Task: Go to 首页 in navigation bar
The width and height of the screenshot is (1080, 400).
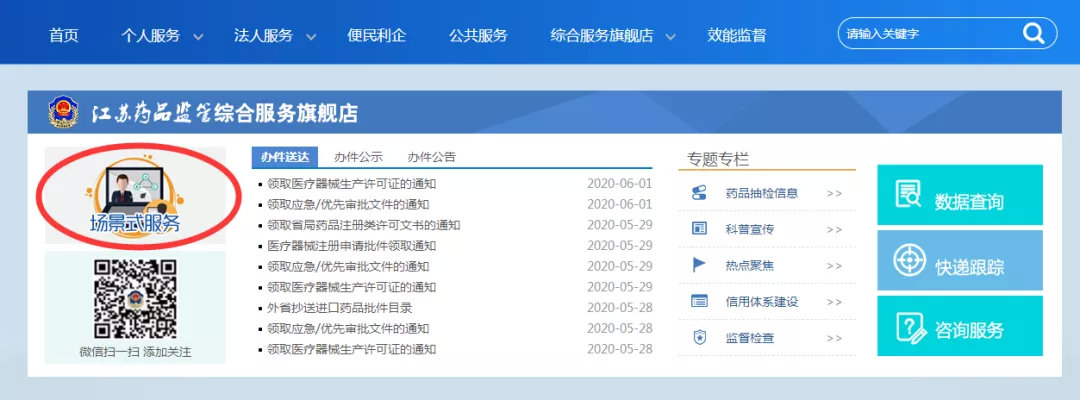Action: pyautogui.click(x=63, y=36)
